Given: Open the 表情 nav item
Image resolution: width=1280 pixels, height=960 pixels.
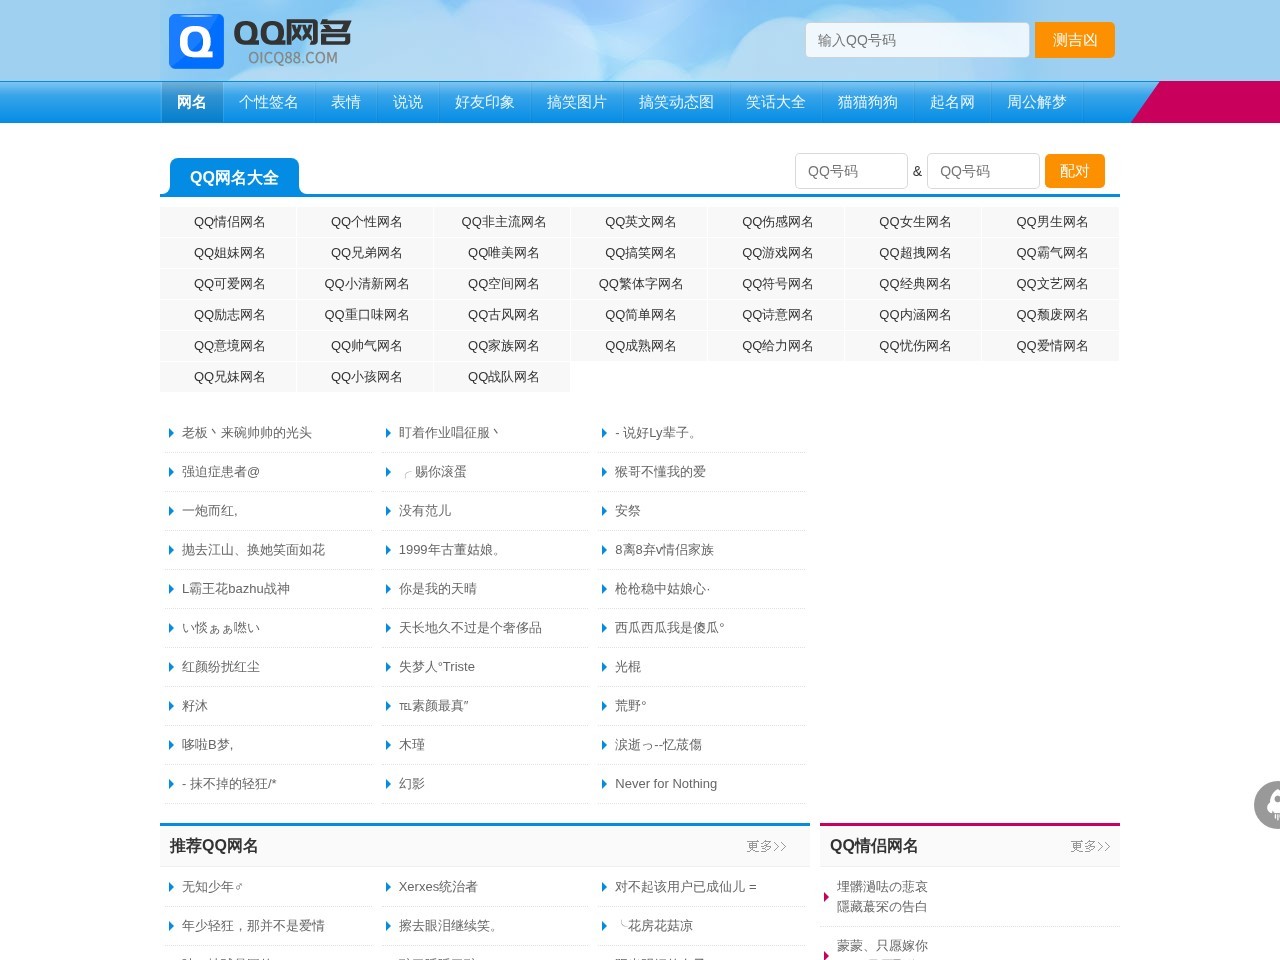Looking at the screenshot, I should click(346, 102).
